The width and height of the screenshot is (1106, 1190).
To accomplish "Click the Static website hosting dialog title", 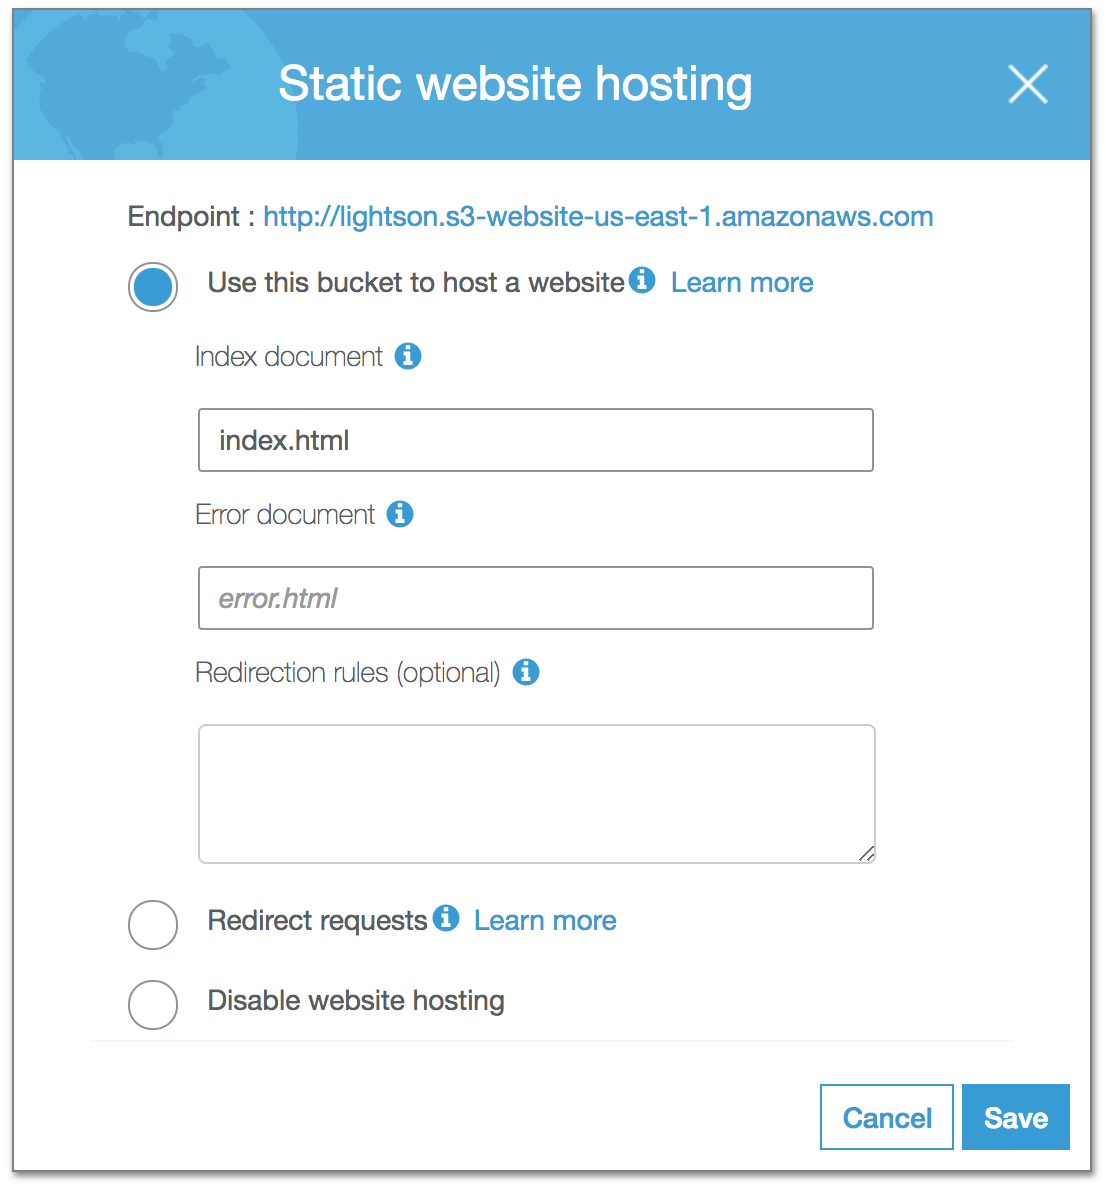I will (x=515, y=84).
